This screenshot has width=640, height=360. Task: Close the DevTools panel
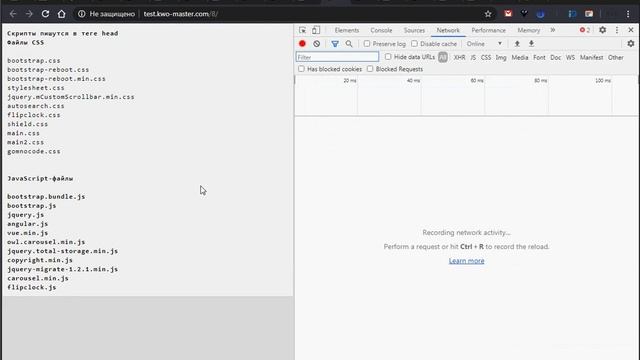[631, 30]
